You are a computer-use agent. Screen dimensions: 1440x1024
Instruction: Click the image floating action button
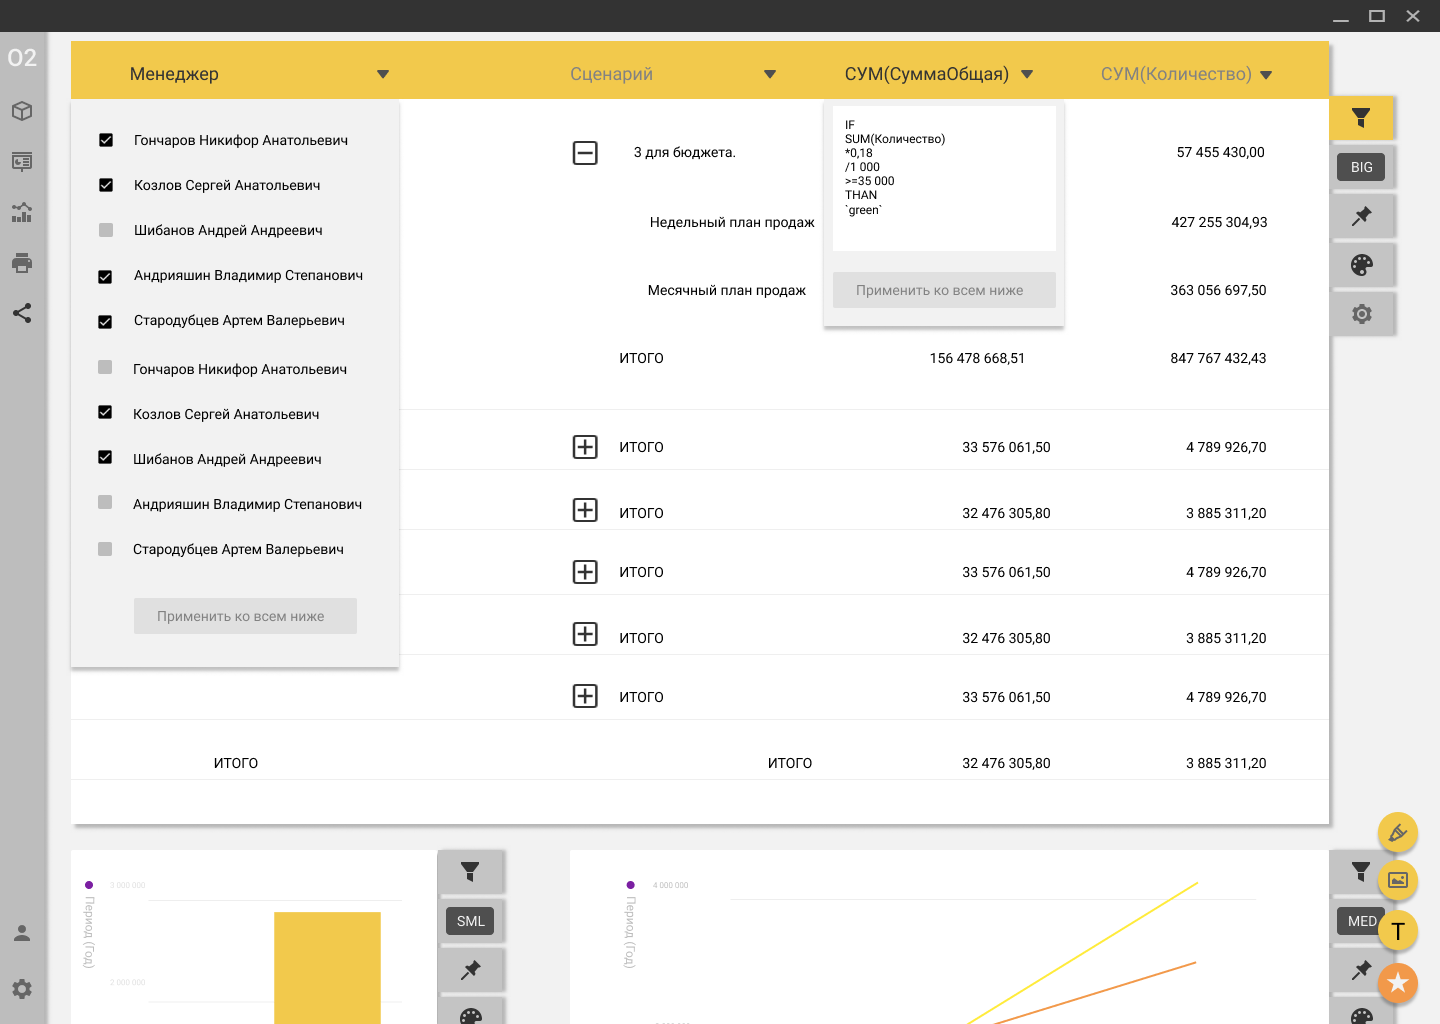1398,880
